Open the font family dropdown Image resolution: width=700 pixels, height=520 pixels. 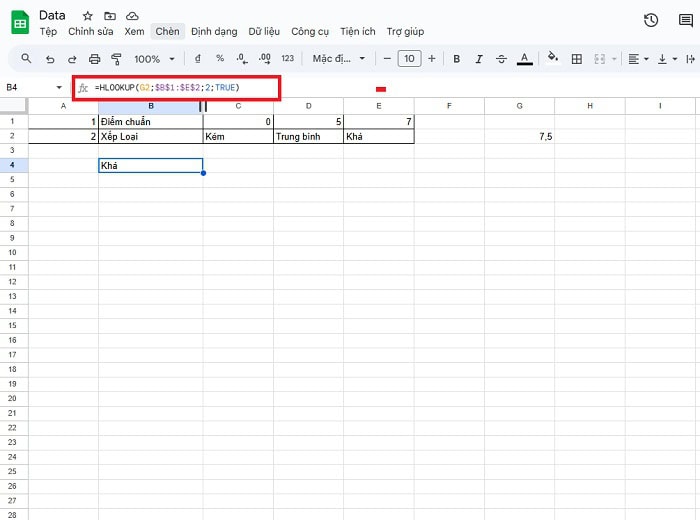tap(339, 59)
